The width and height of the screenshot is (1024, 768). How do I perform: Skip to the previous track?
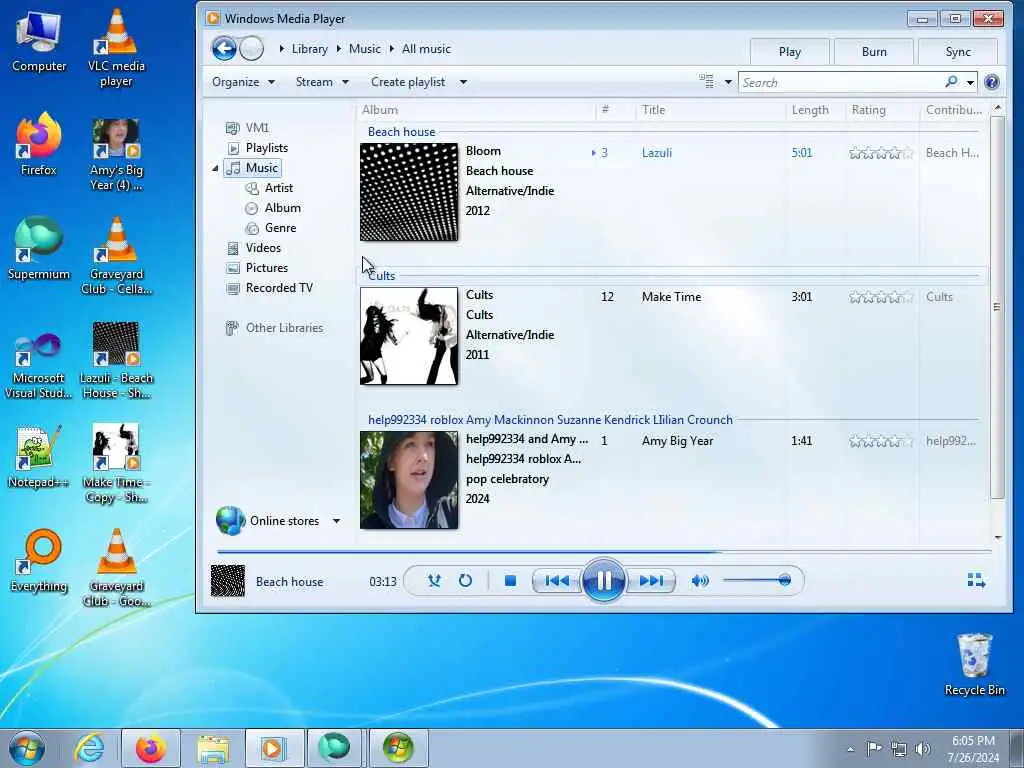(x=556, y=581)
